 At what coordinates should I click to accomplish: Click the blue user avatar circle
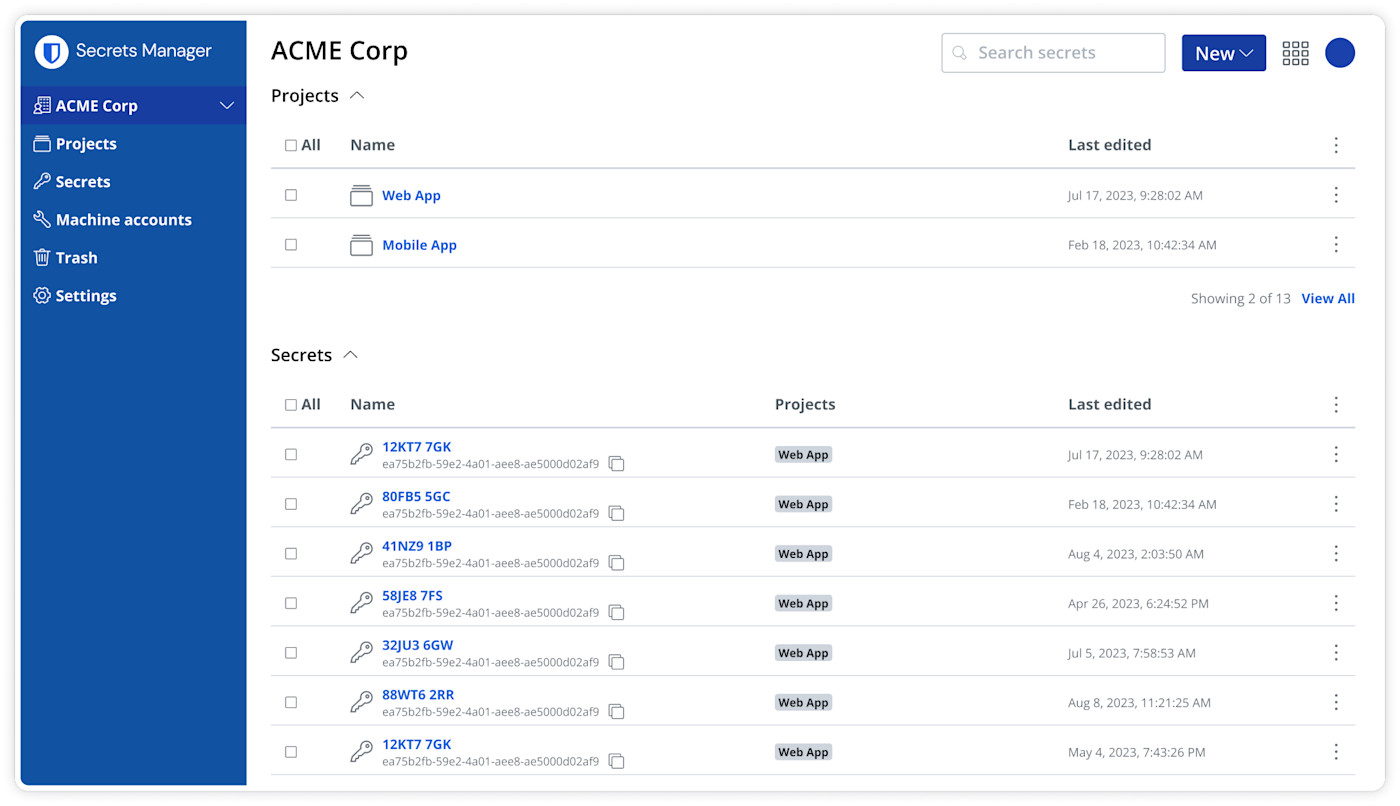tap(1339, 53)
